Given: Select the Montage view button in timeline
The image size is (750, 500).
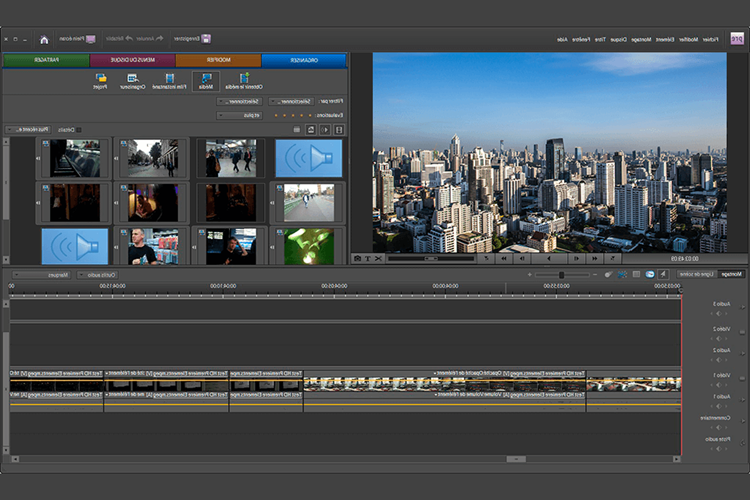Looking at the screenshot, I should click(x=732, y=274).
